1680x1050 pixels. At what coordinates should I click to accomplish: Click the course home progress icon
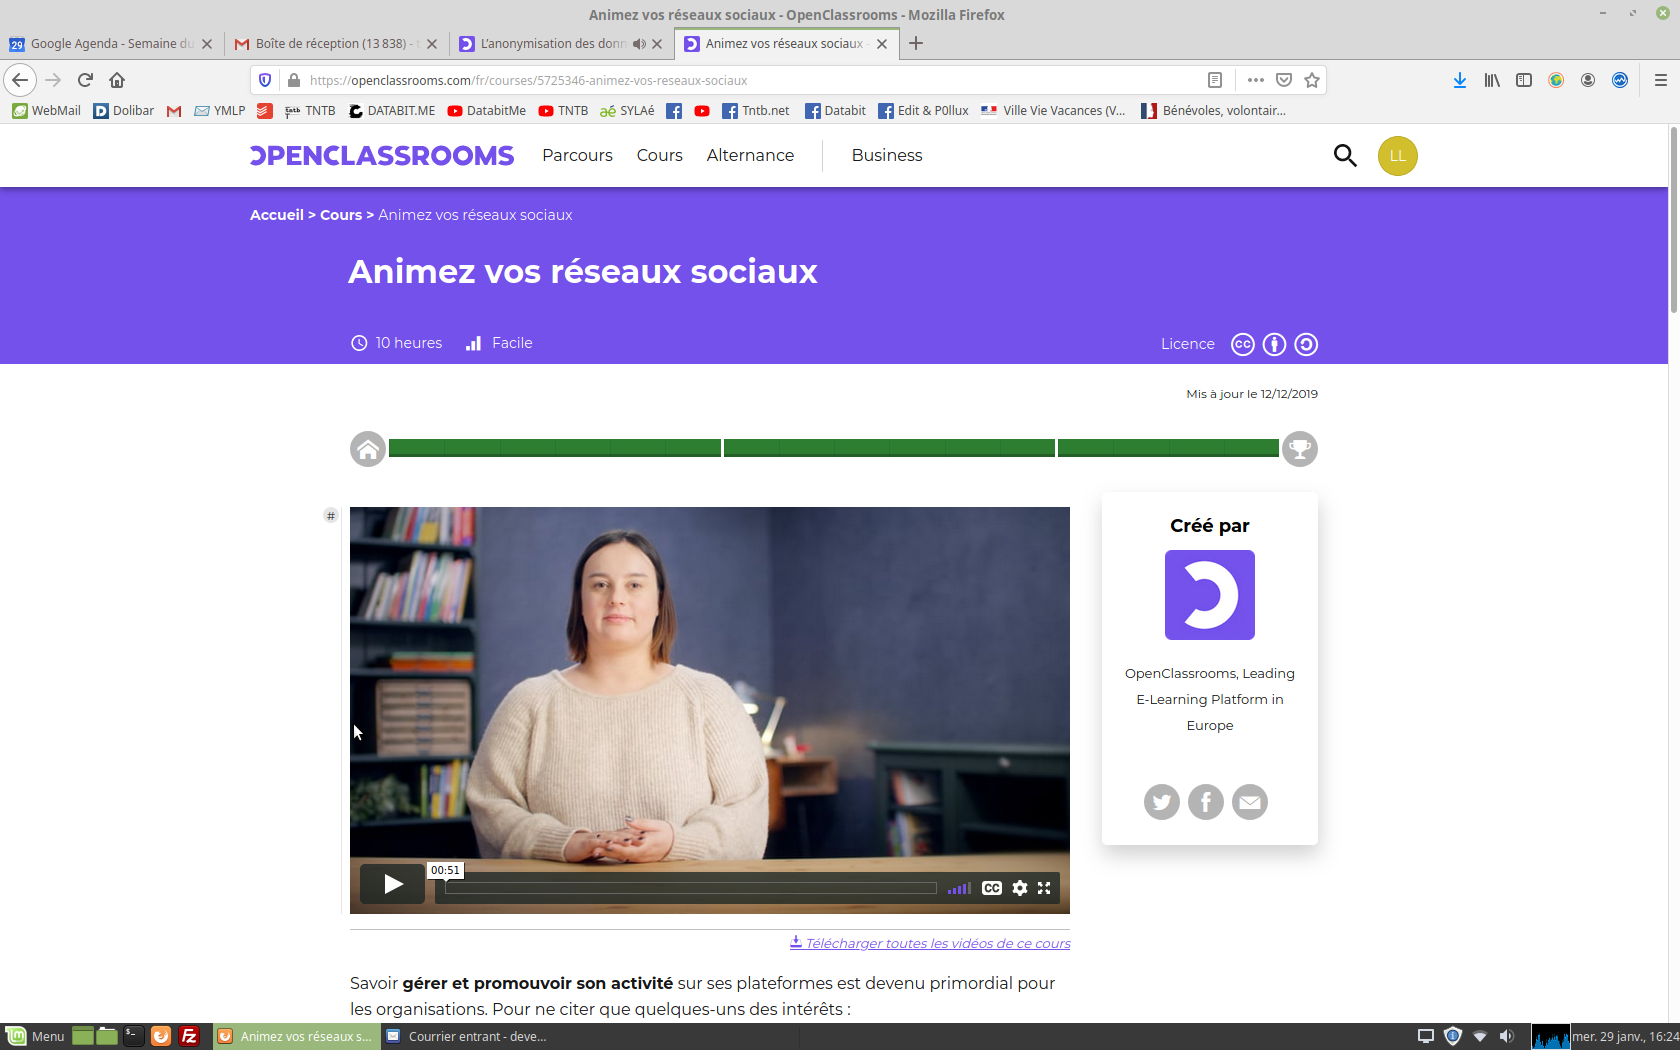(368, 449)
